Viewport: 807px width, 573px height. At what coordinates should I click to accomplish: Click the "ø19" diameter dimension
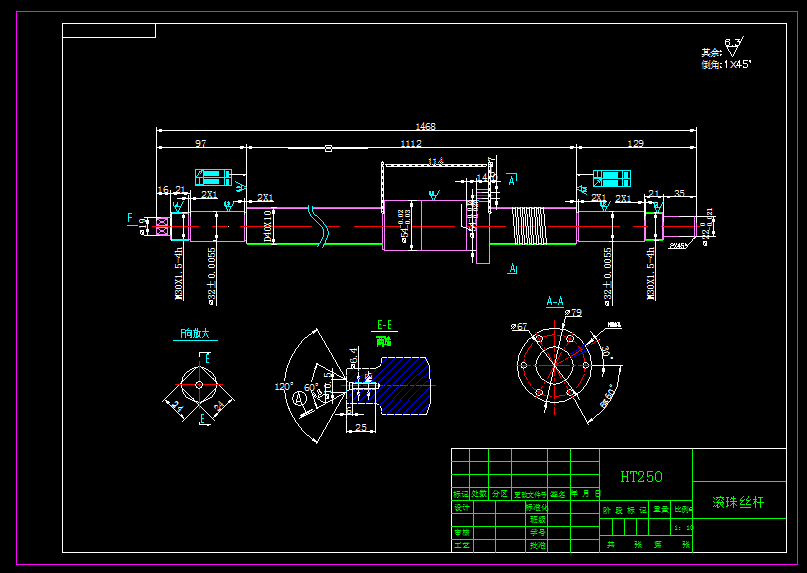pyautogui.click(x=142, y=227)
